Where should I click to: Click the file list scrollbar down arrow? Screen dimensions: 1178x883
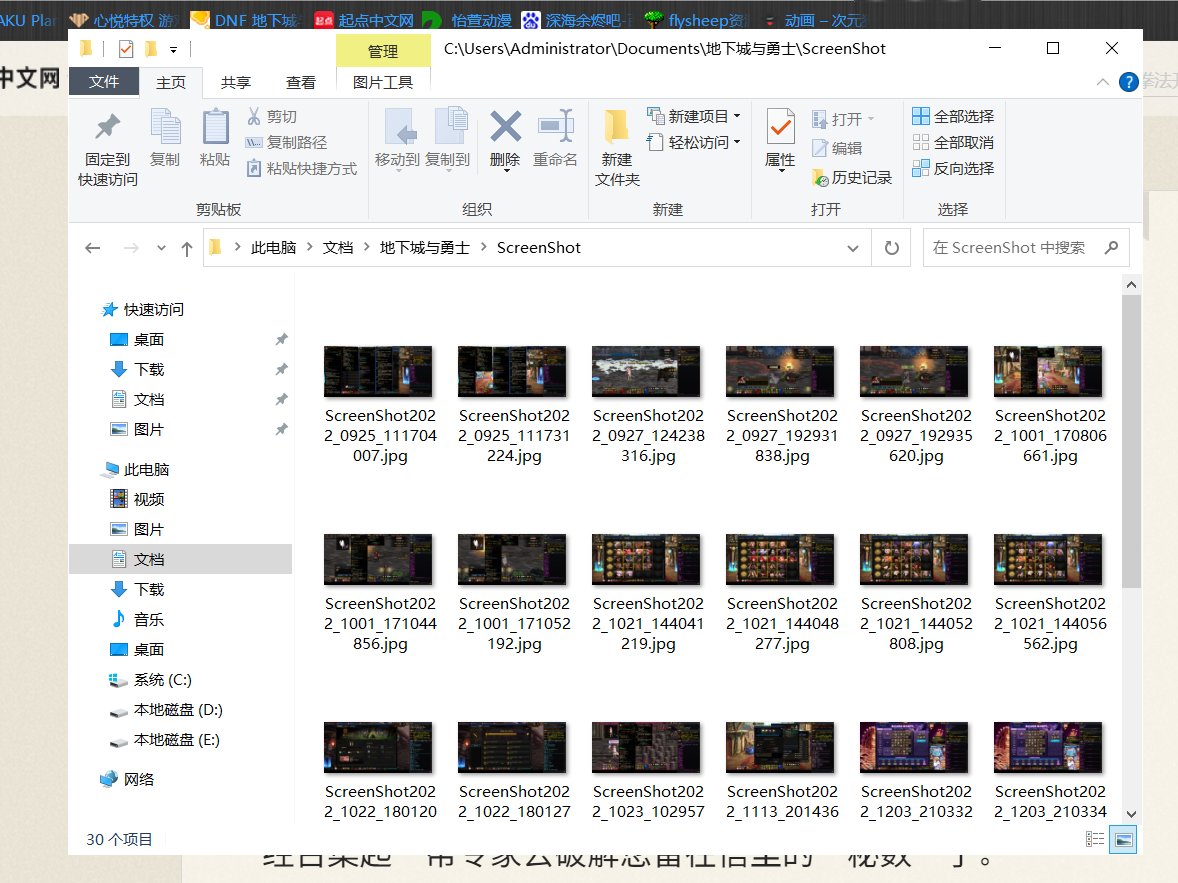pos(1131,814)
